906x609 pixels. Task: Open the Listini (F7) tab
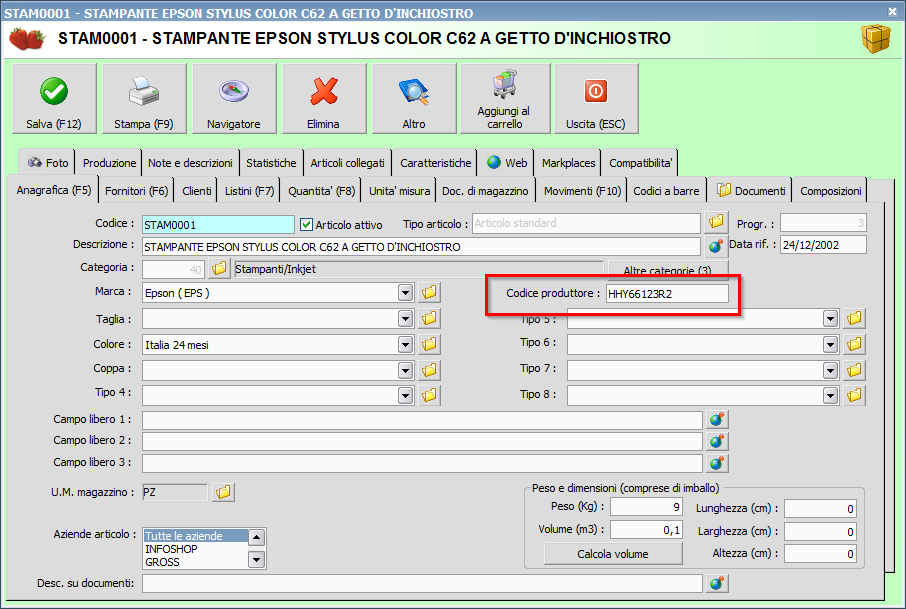pyautogui.click(x=249, y=191)
